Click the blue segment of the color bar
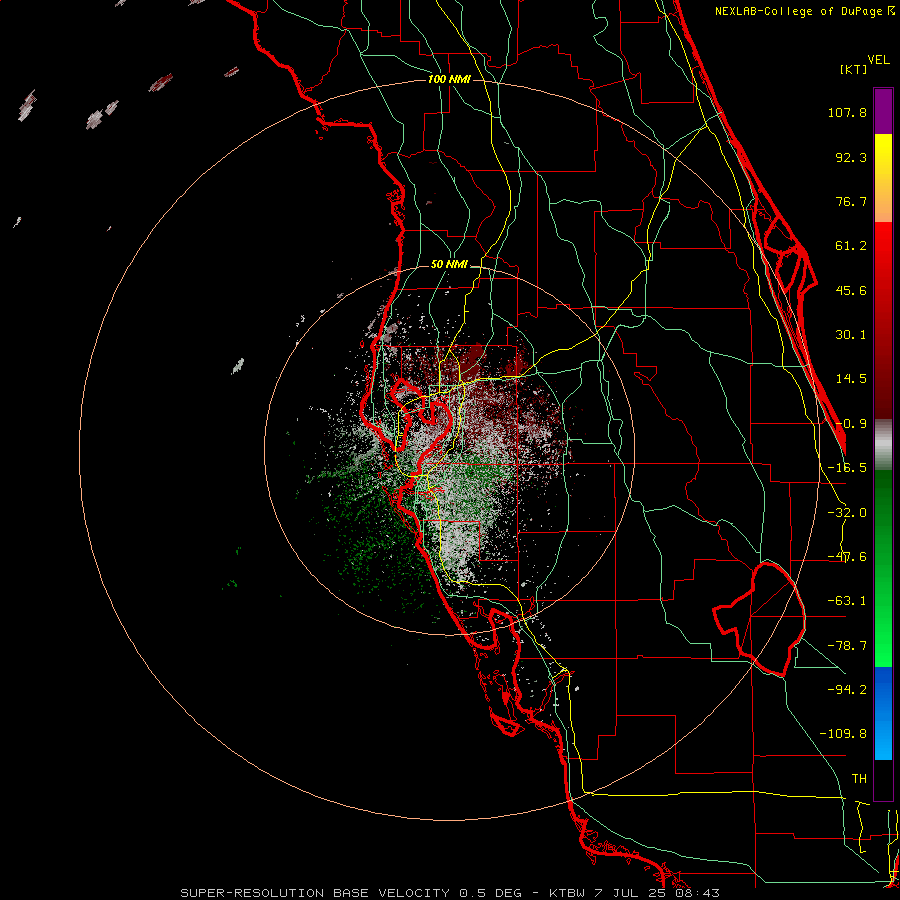This screenshot has height=900, width=900. click(883, 713)
